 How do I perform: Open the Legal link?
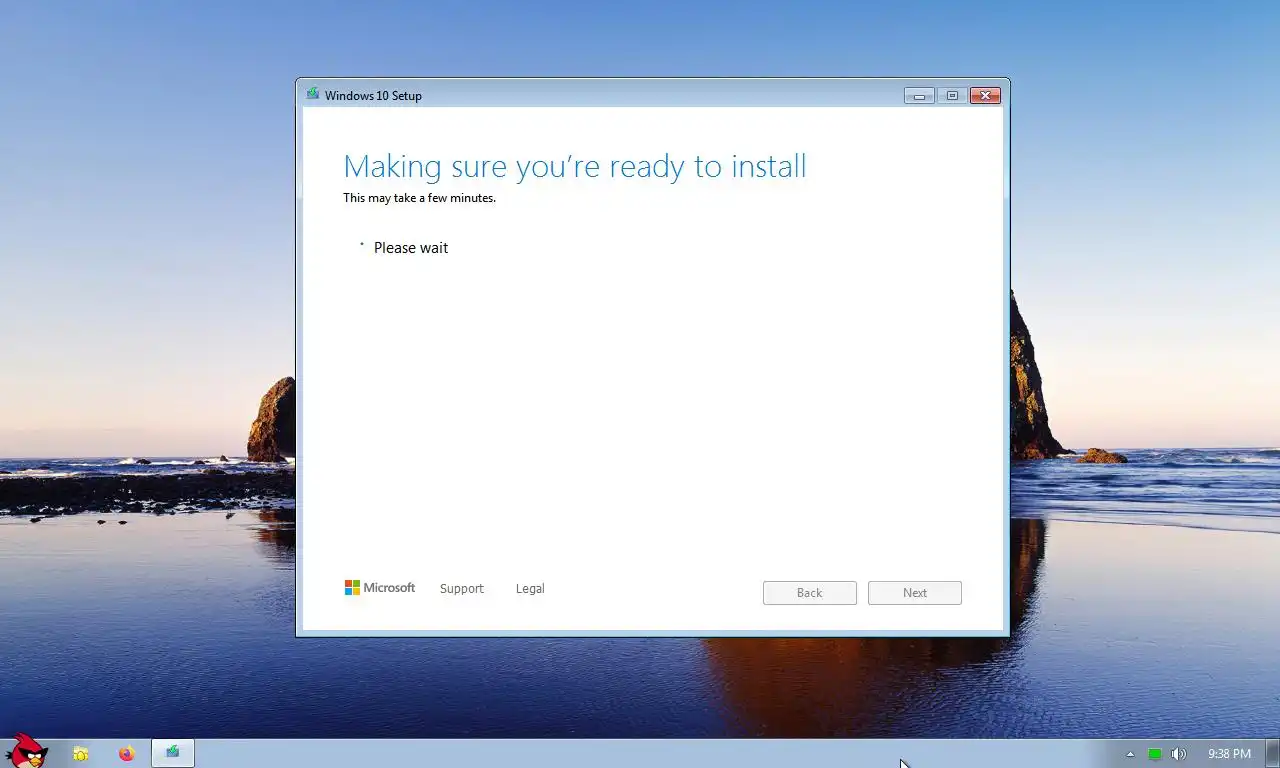(x=530, y=589)
